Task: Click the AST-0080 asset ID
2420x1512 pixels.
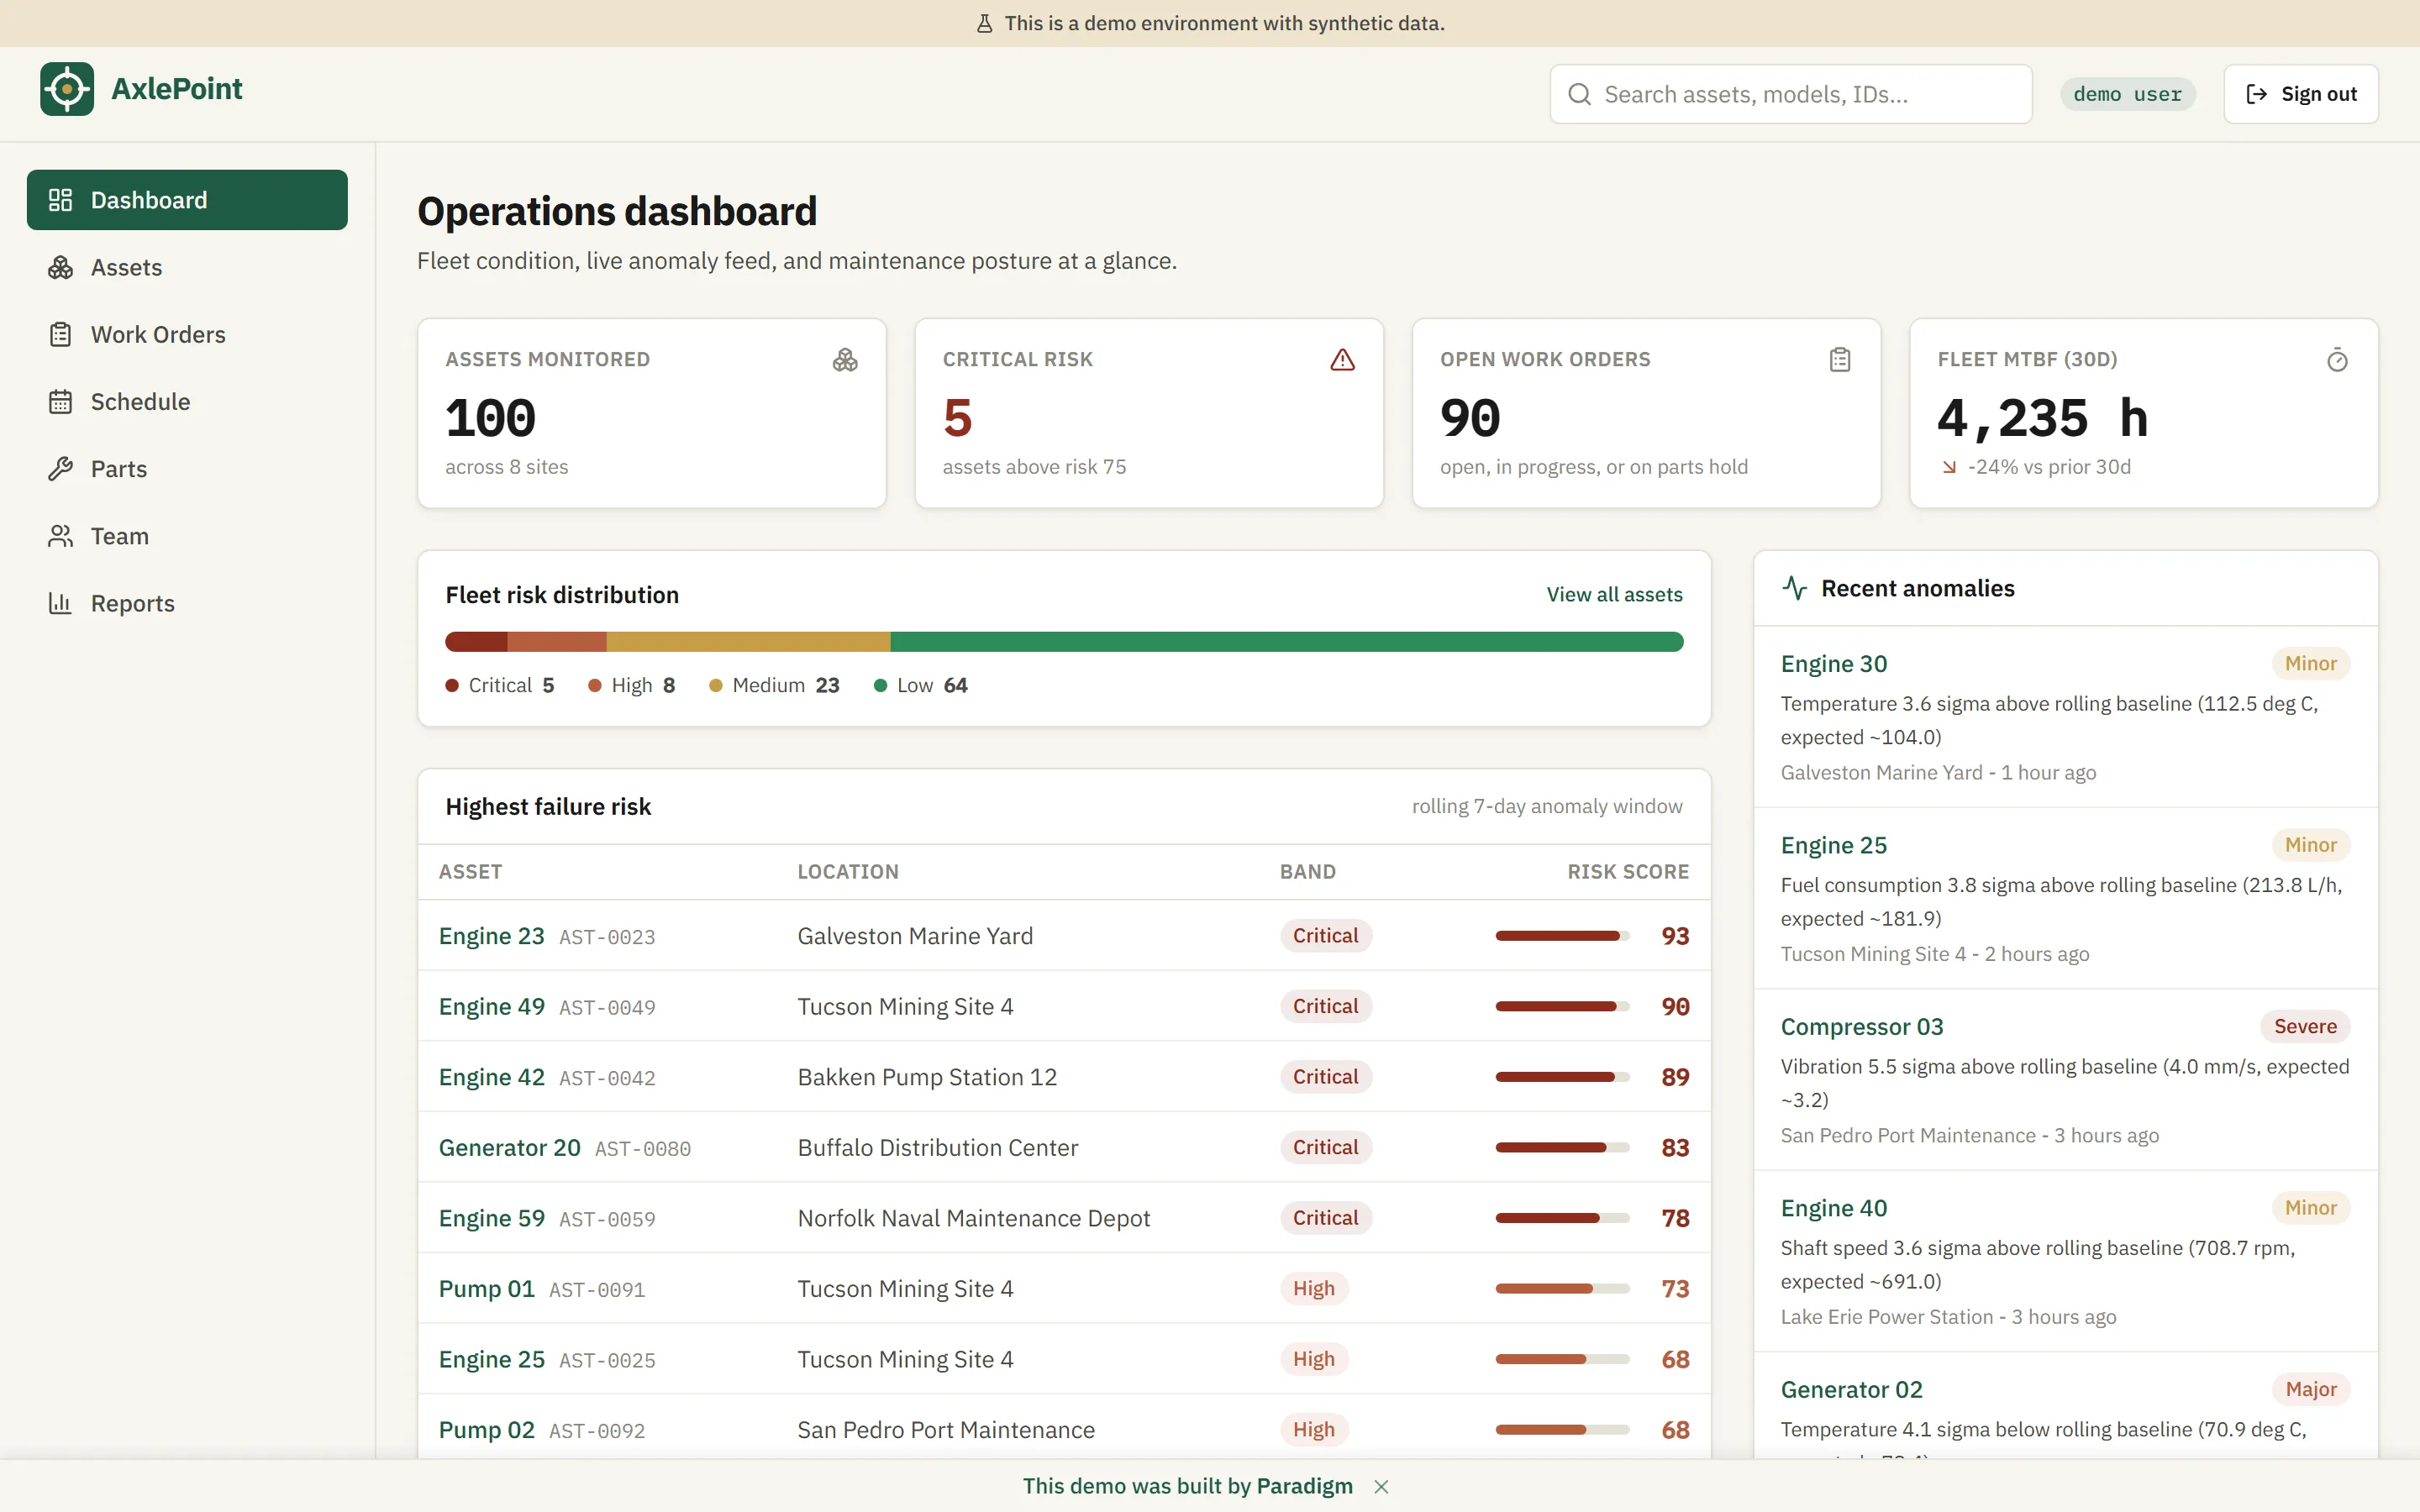Action: (x=643, y=1149)
